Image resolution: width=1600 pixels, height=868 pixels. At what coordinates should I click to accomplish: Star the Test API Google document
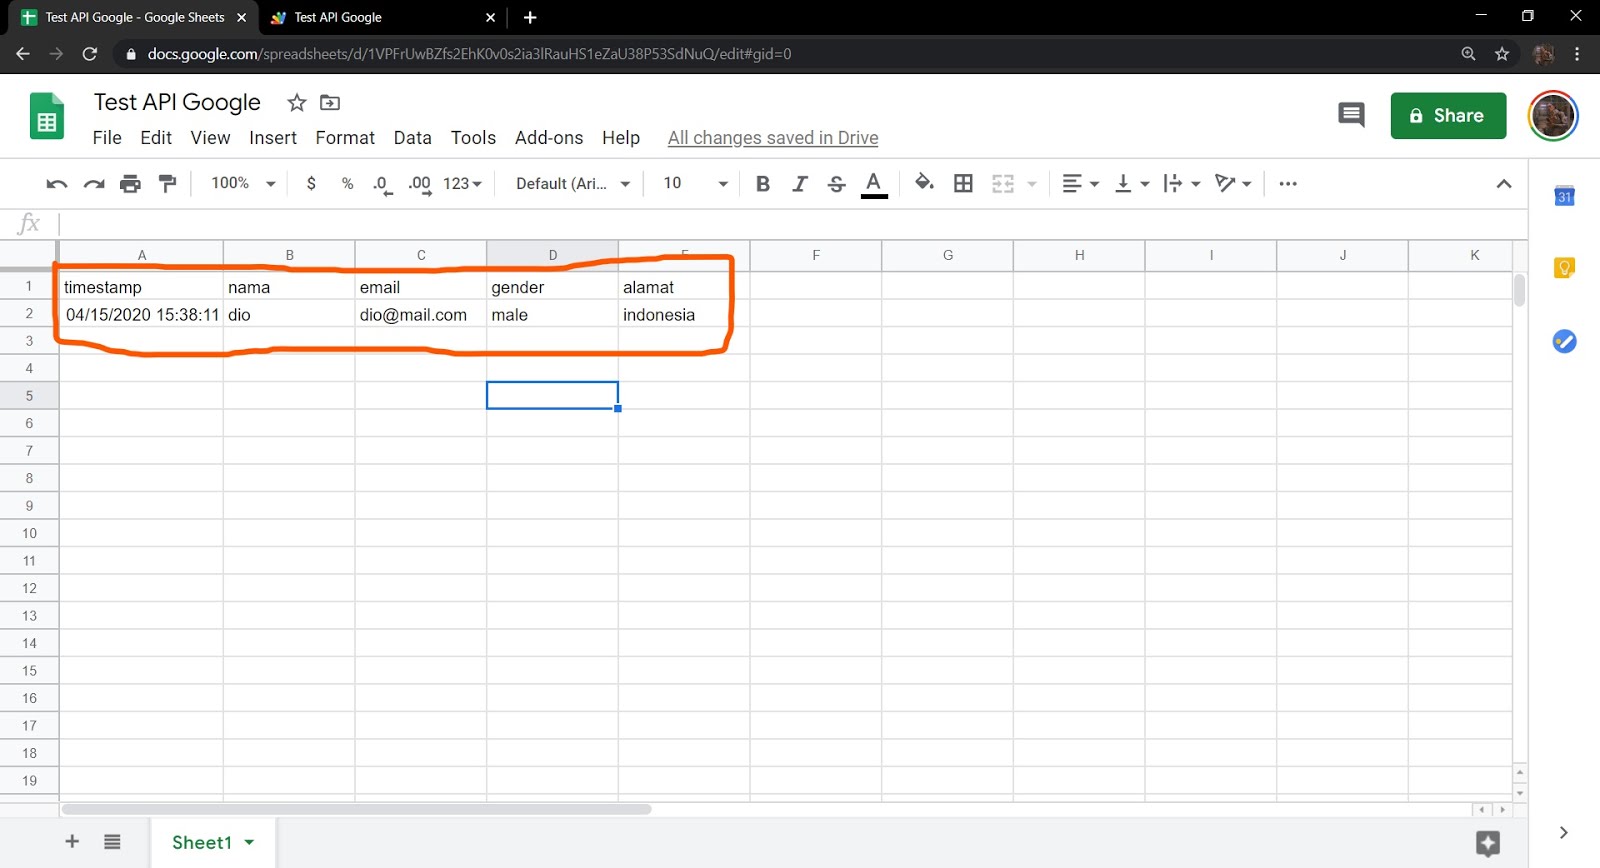click(x=296, y=103)
